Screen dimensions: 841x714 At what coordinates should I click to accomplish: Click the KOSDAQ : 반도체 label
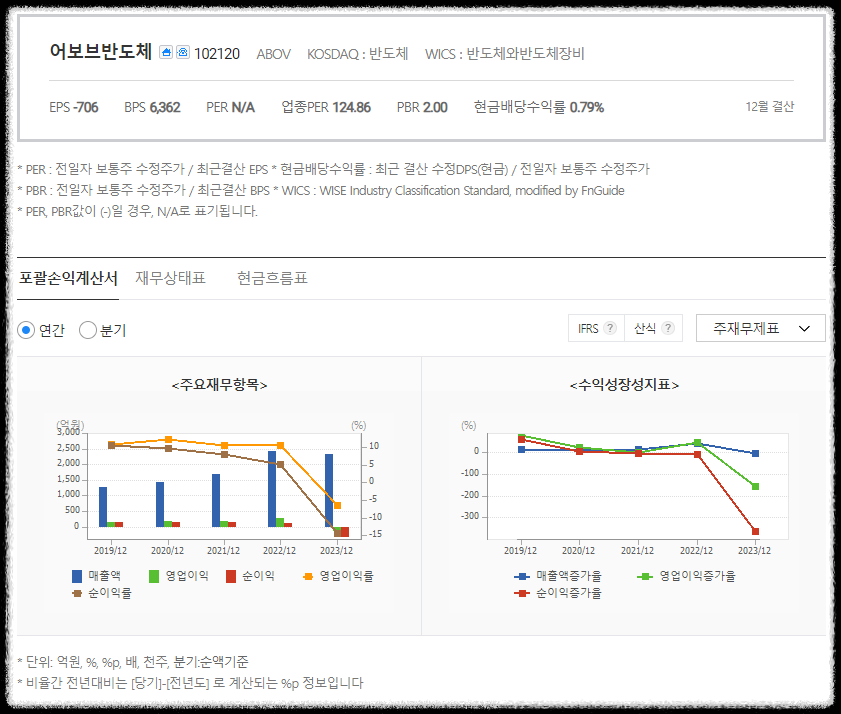tap(358, 54)
